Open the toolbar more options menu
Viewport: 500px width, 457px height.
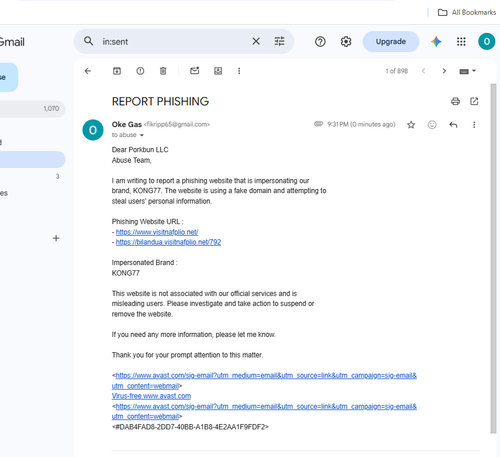pos(239,71)
